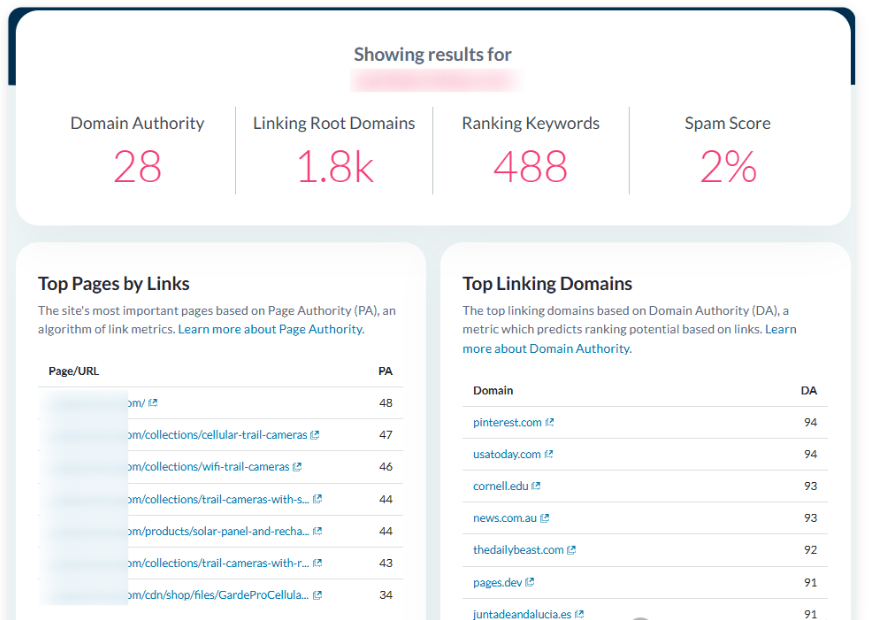Click the Domain Authority score 28
Image resolution: width=869 pixels, height=620 pixels.
137,167
